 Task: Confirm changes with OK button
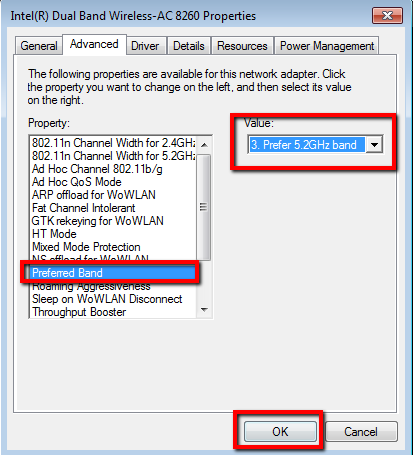[x=280, y=432]
